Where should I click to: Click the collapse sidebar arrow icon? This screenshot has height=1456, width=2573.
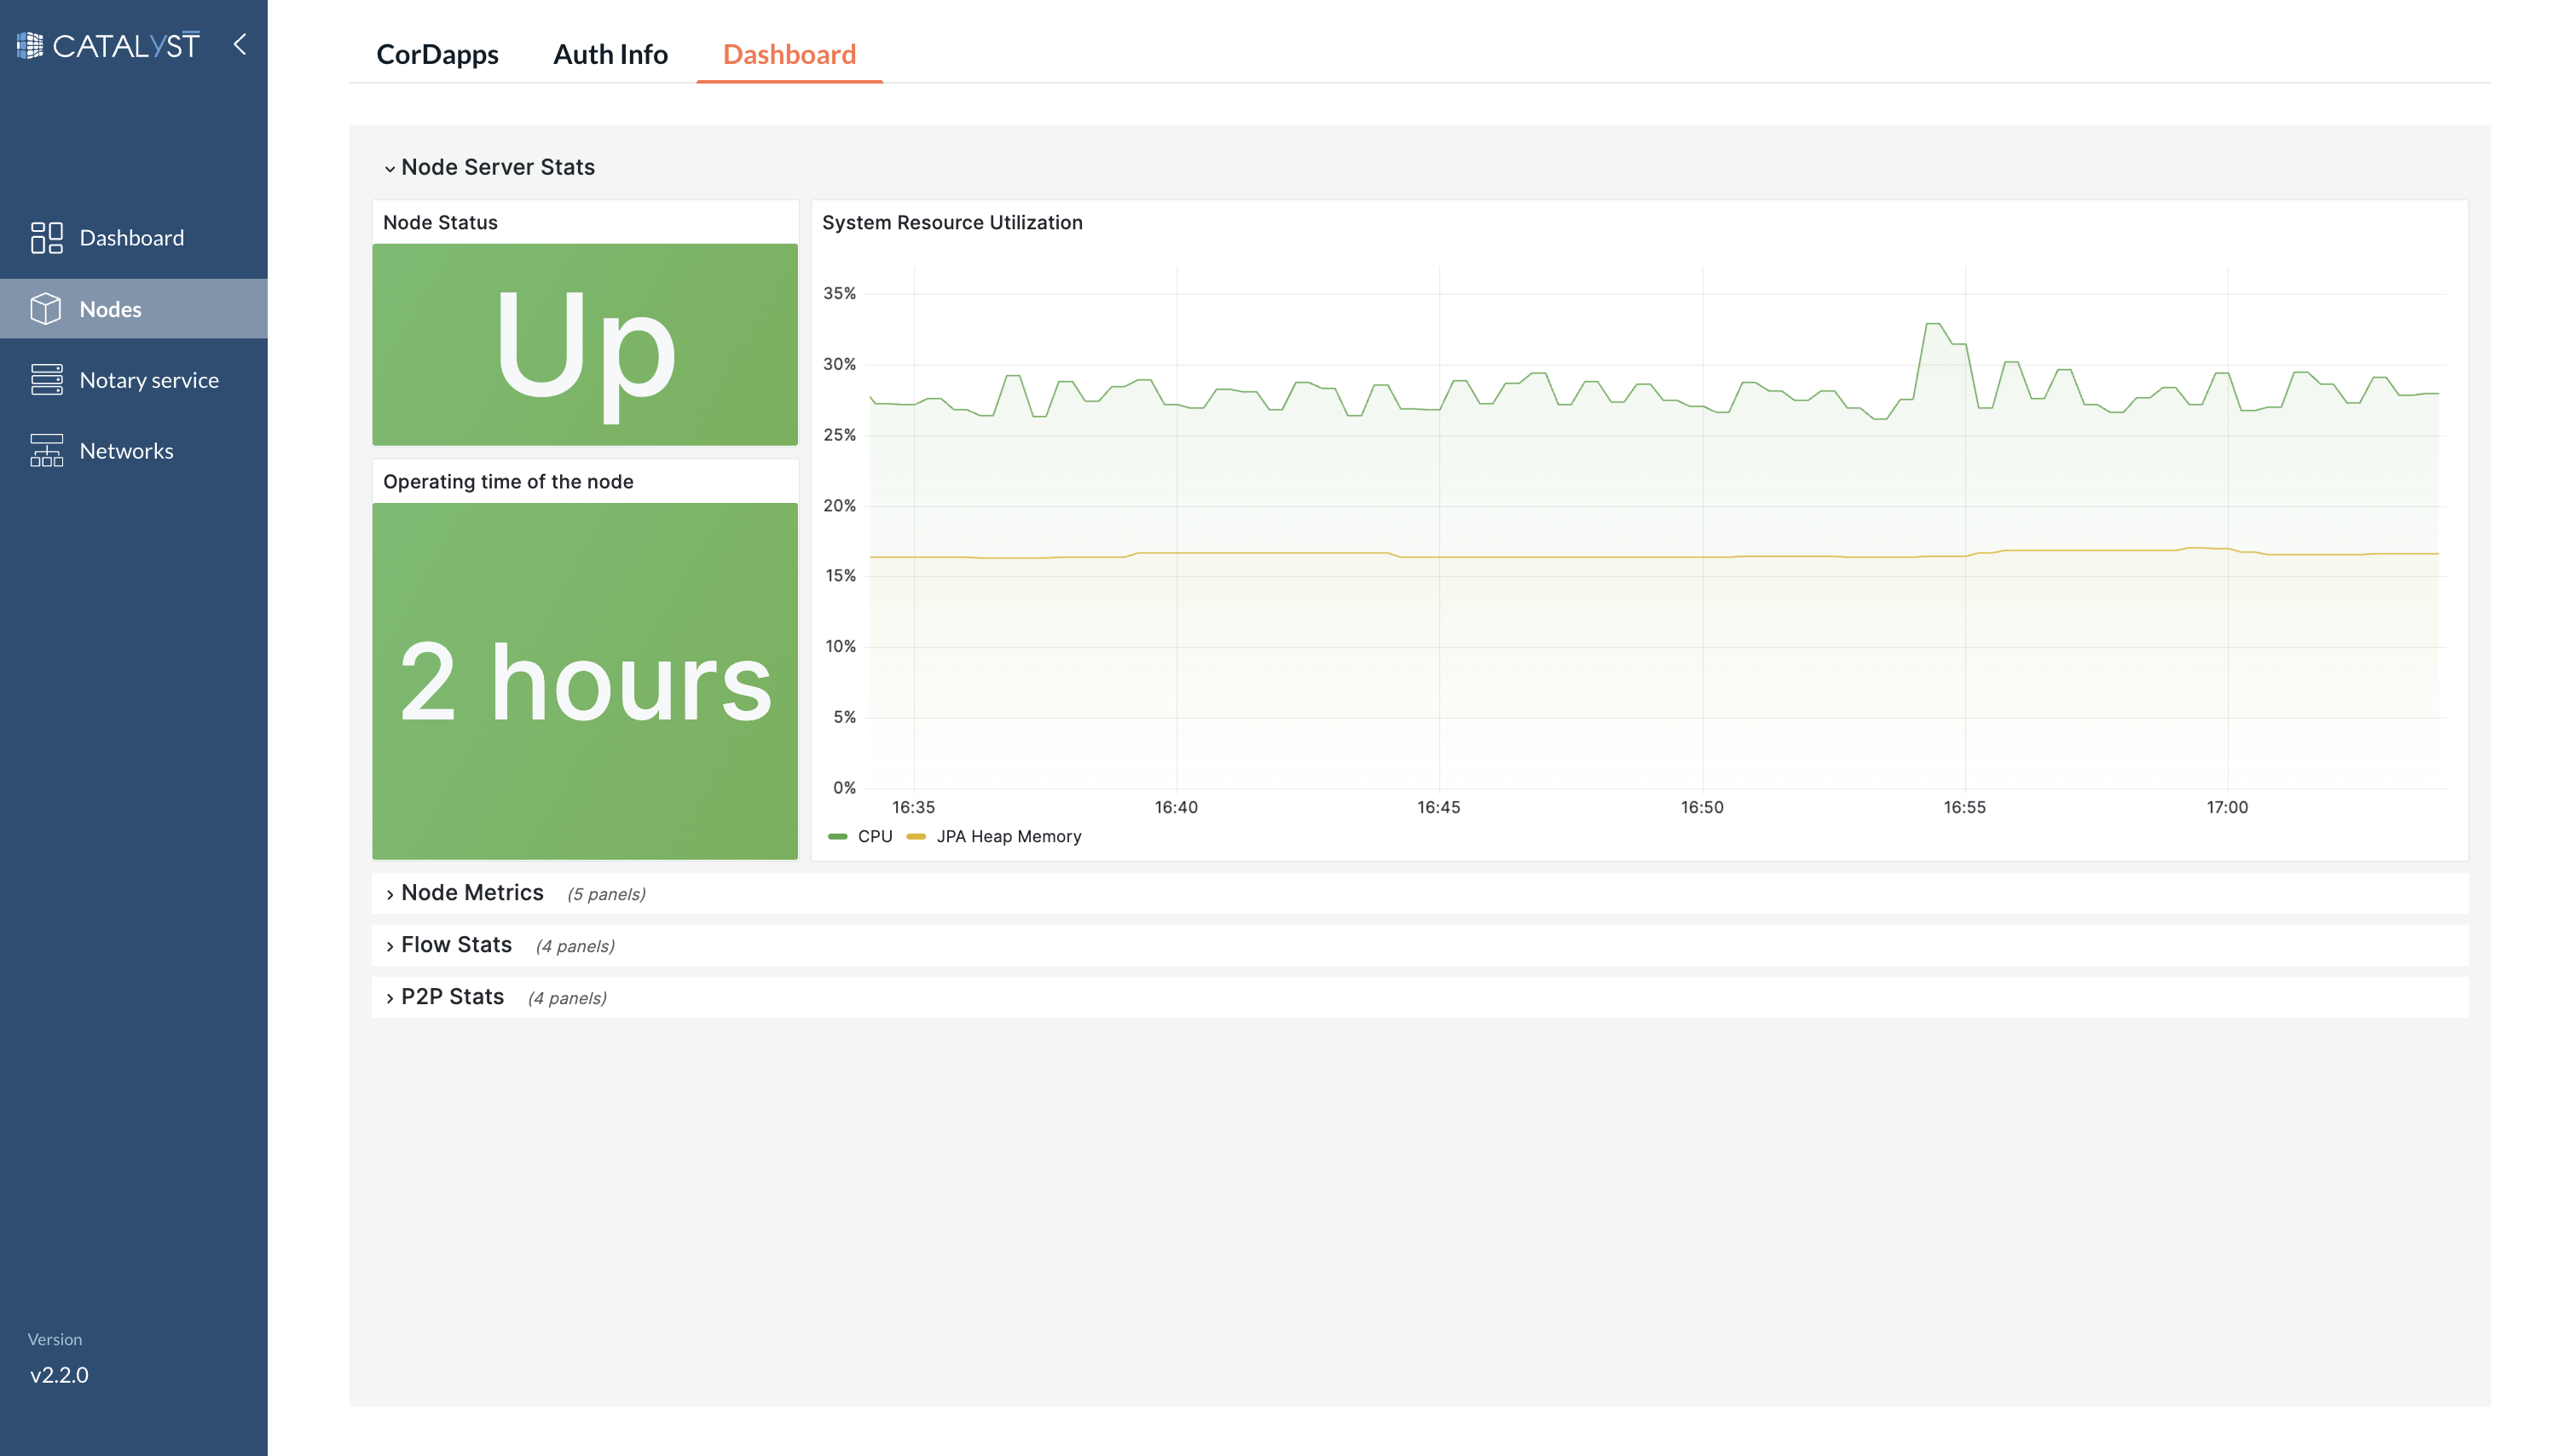pyautogui.click(x=239, y=44)
